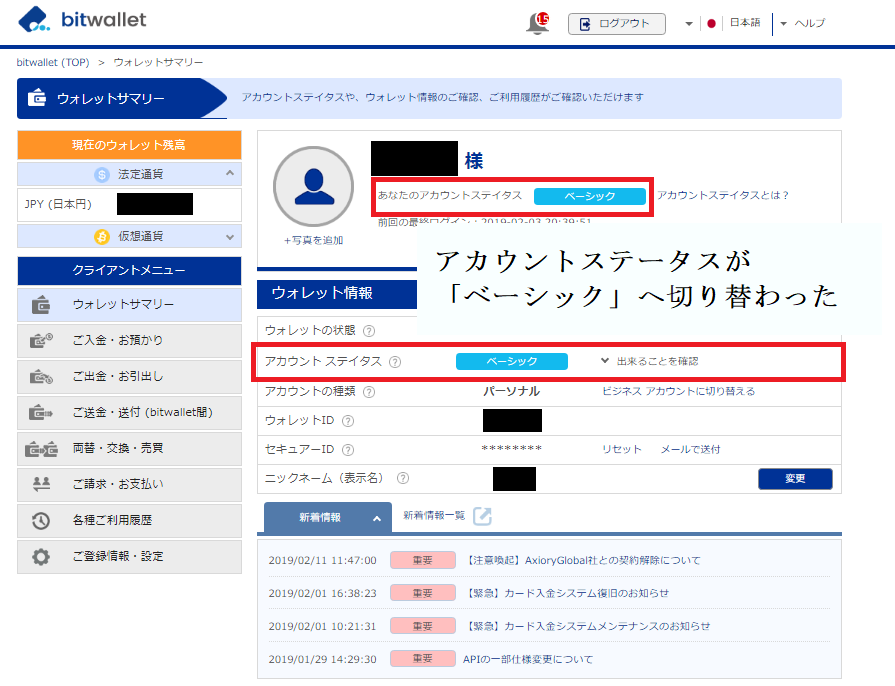This screenshot has width=895, height=686.
Task: Click the profile avatar picture
Action: point(313,187)
